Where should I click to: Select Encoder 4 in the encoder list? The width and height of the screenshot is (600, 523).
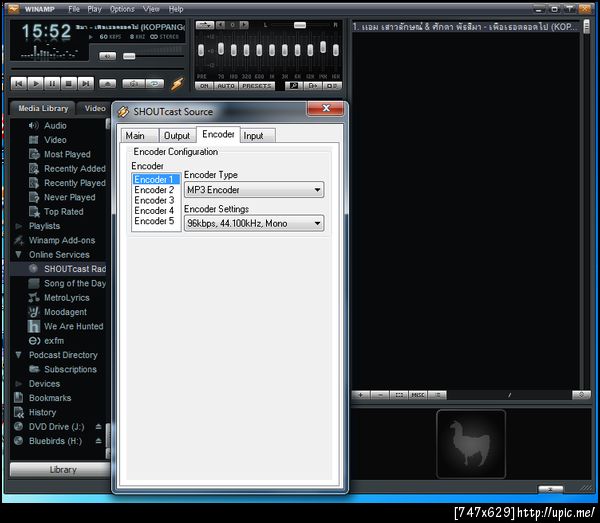156,210
